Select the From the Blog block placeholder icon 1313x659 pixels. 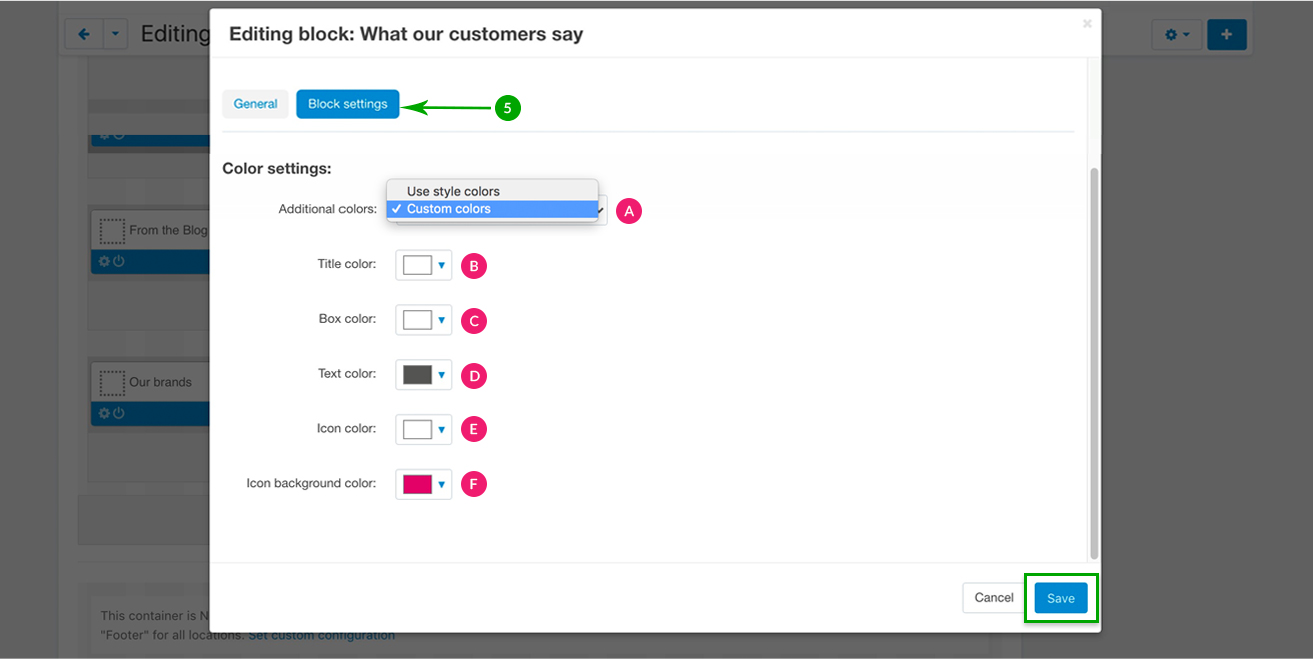coord(112,231)
